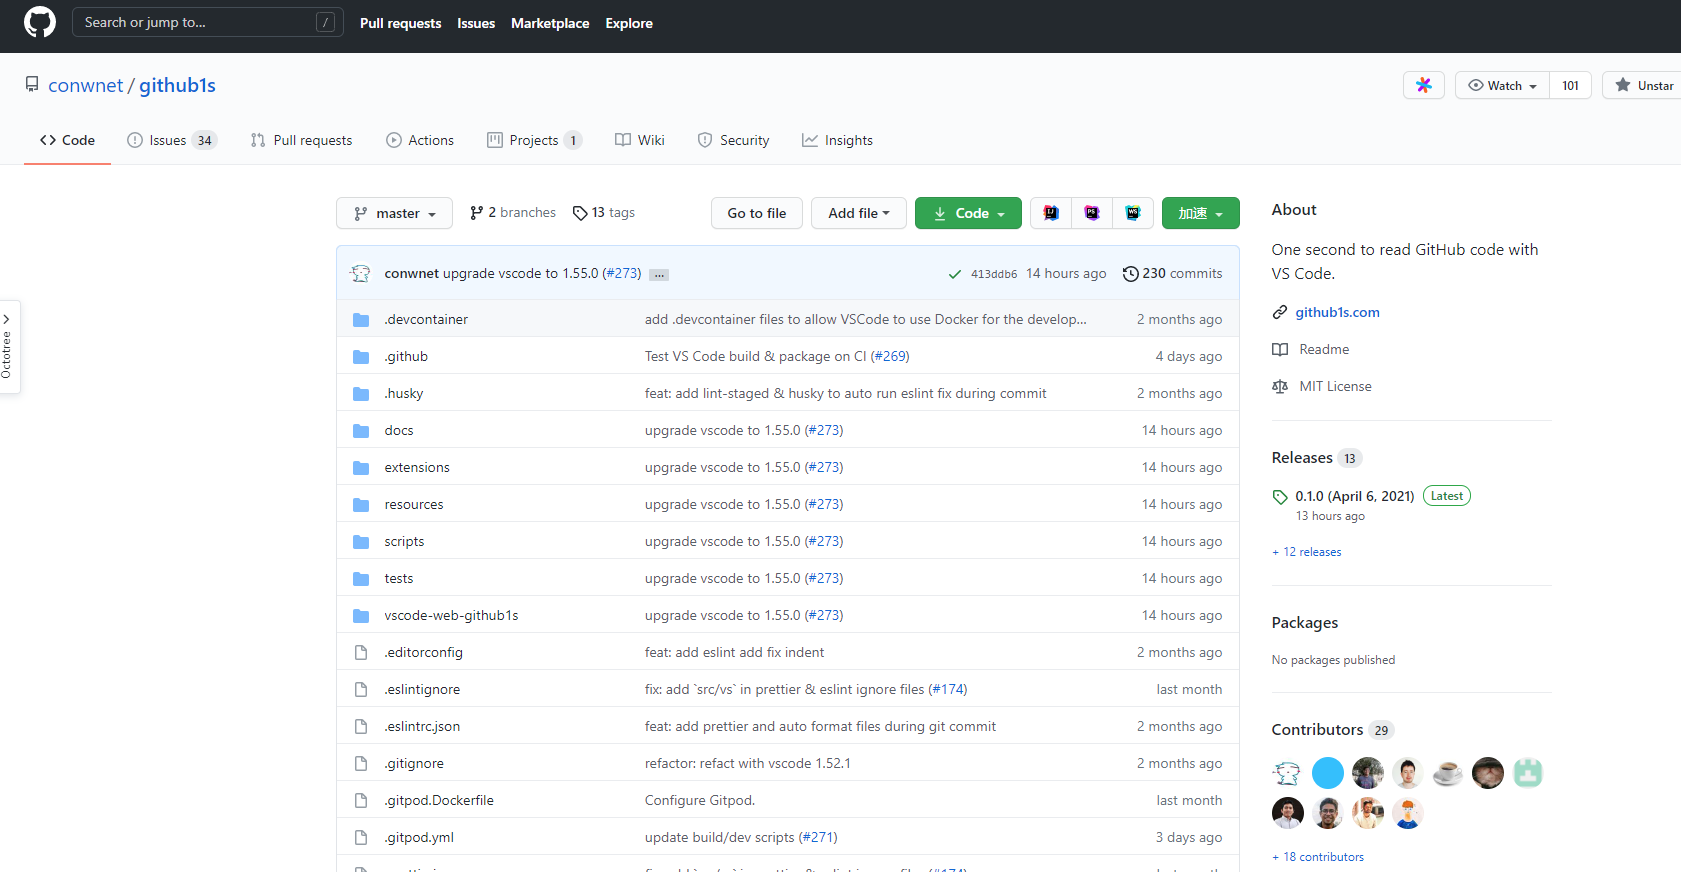Image resolution: width=1681 pixels, height=872 pixels.
Task: Open the 加速 dropdown button
Action: pyautogui.click(x=1200, y=213)
